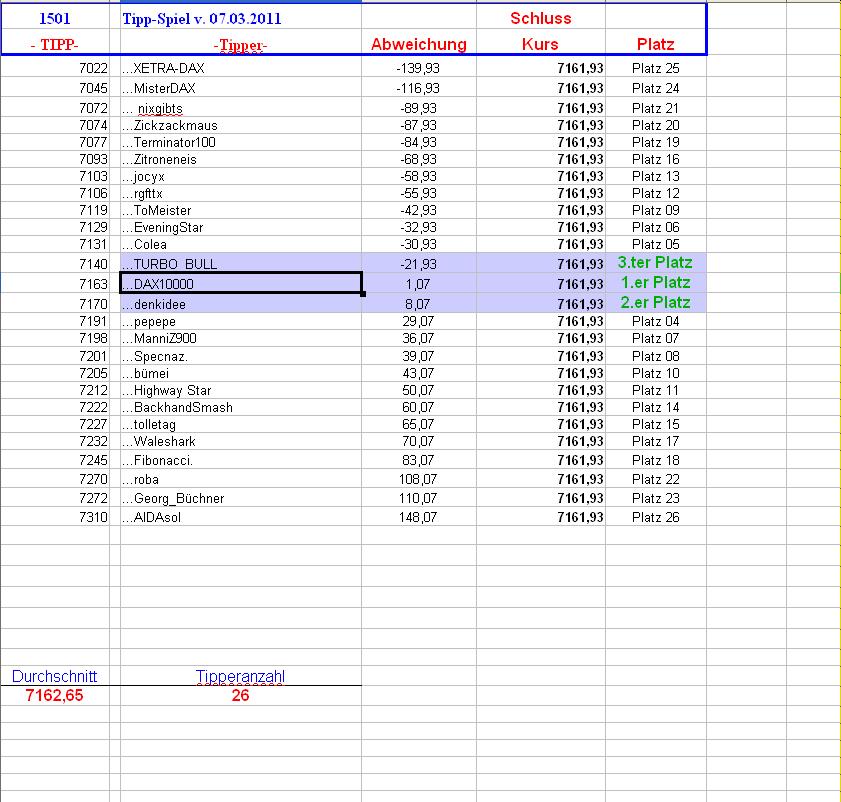Click the Tipperanzahl label cell
Viewport: 841px width, 802px height.
[241, 676]
